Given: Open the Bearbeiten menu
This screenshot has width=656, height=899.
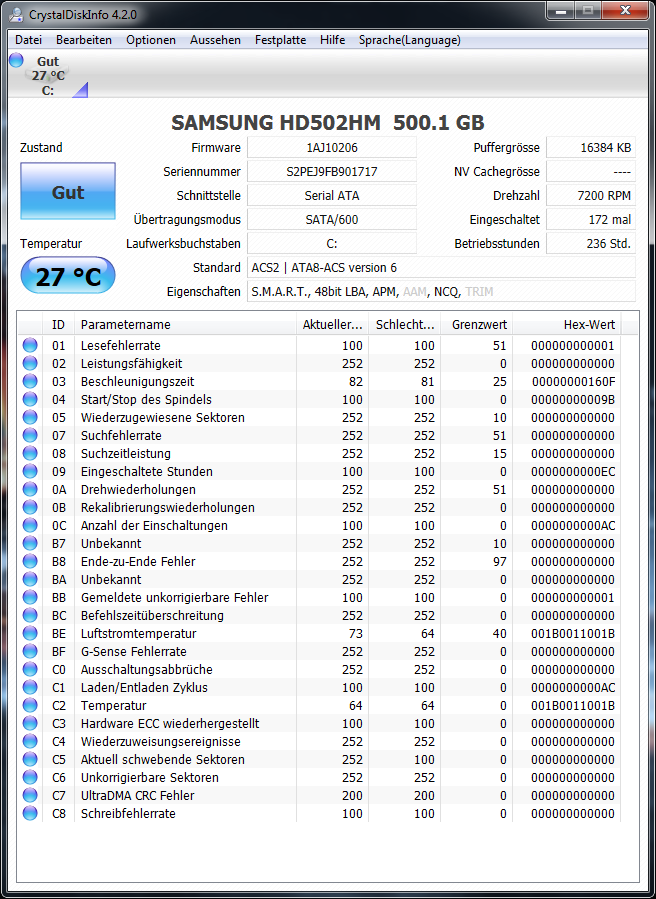Looking at the screenshot, I should [x=84, y=40].
